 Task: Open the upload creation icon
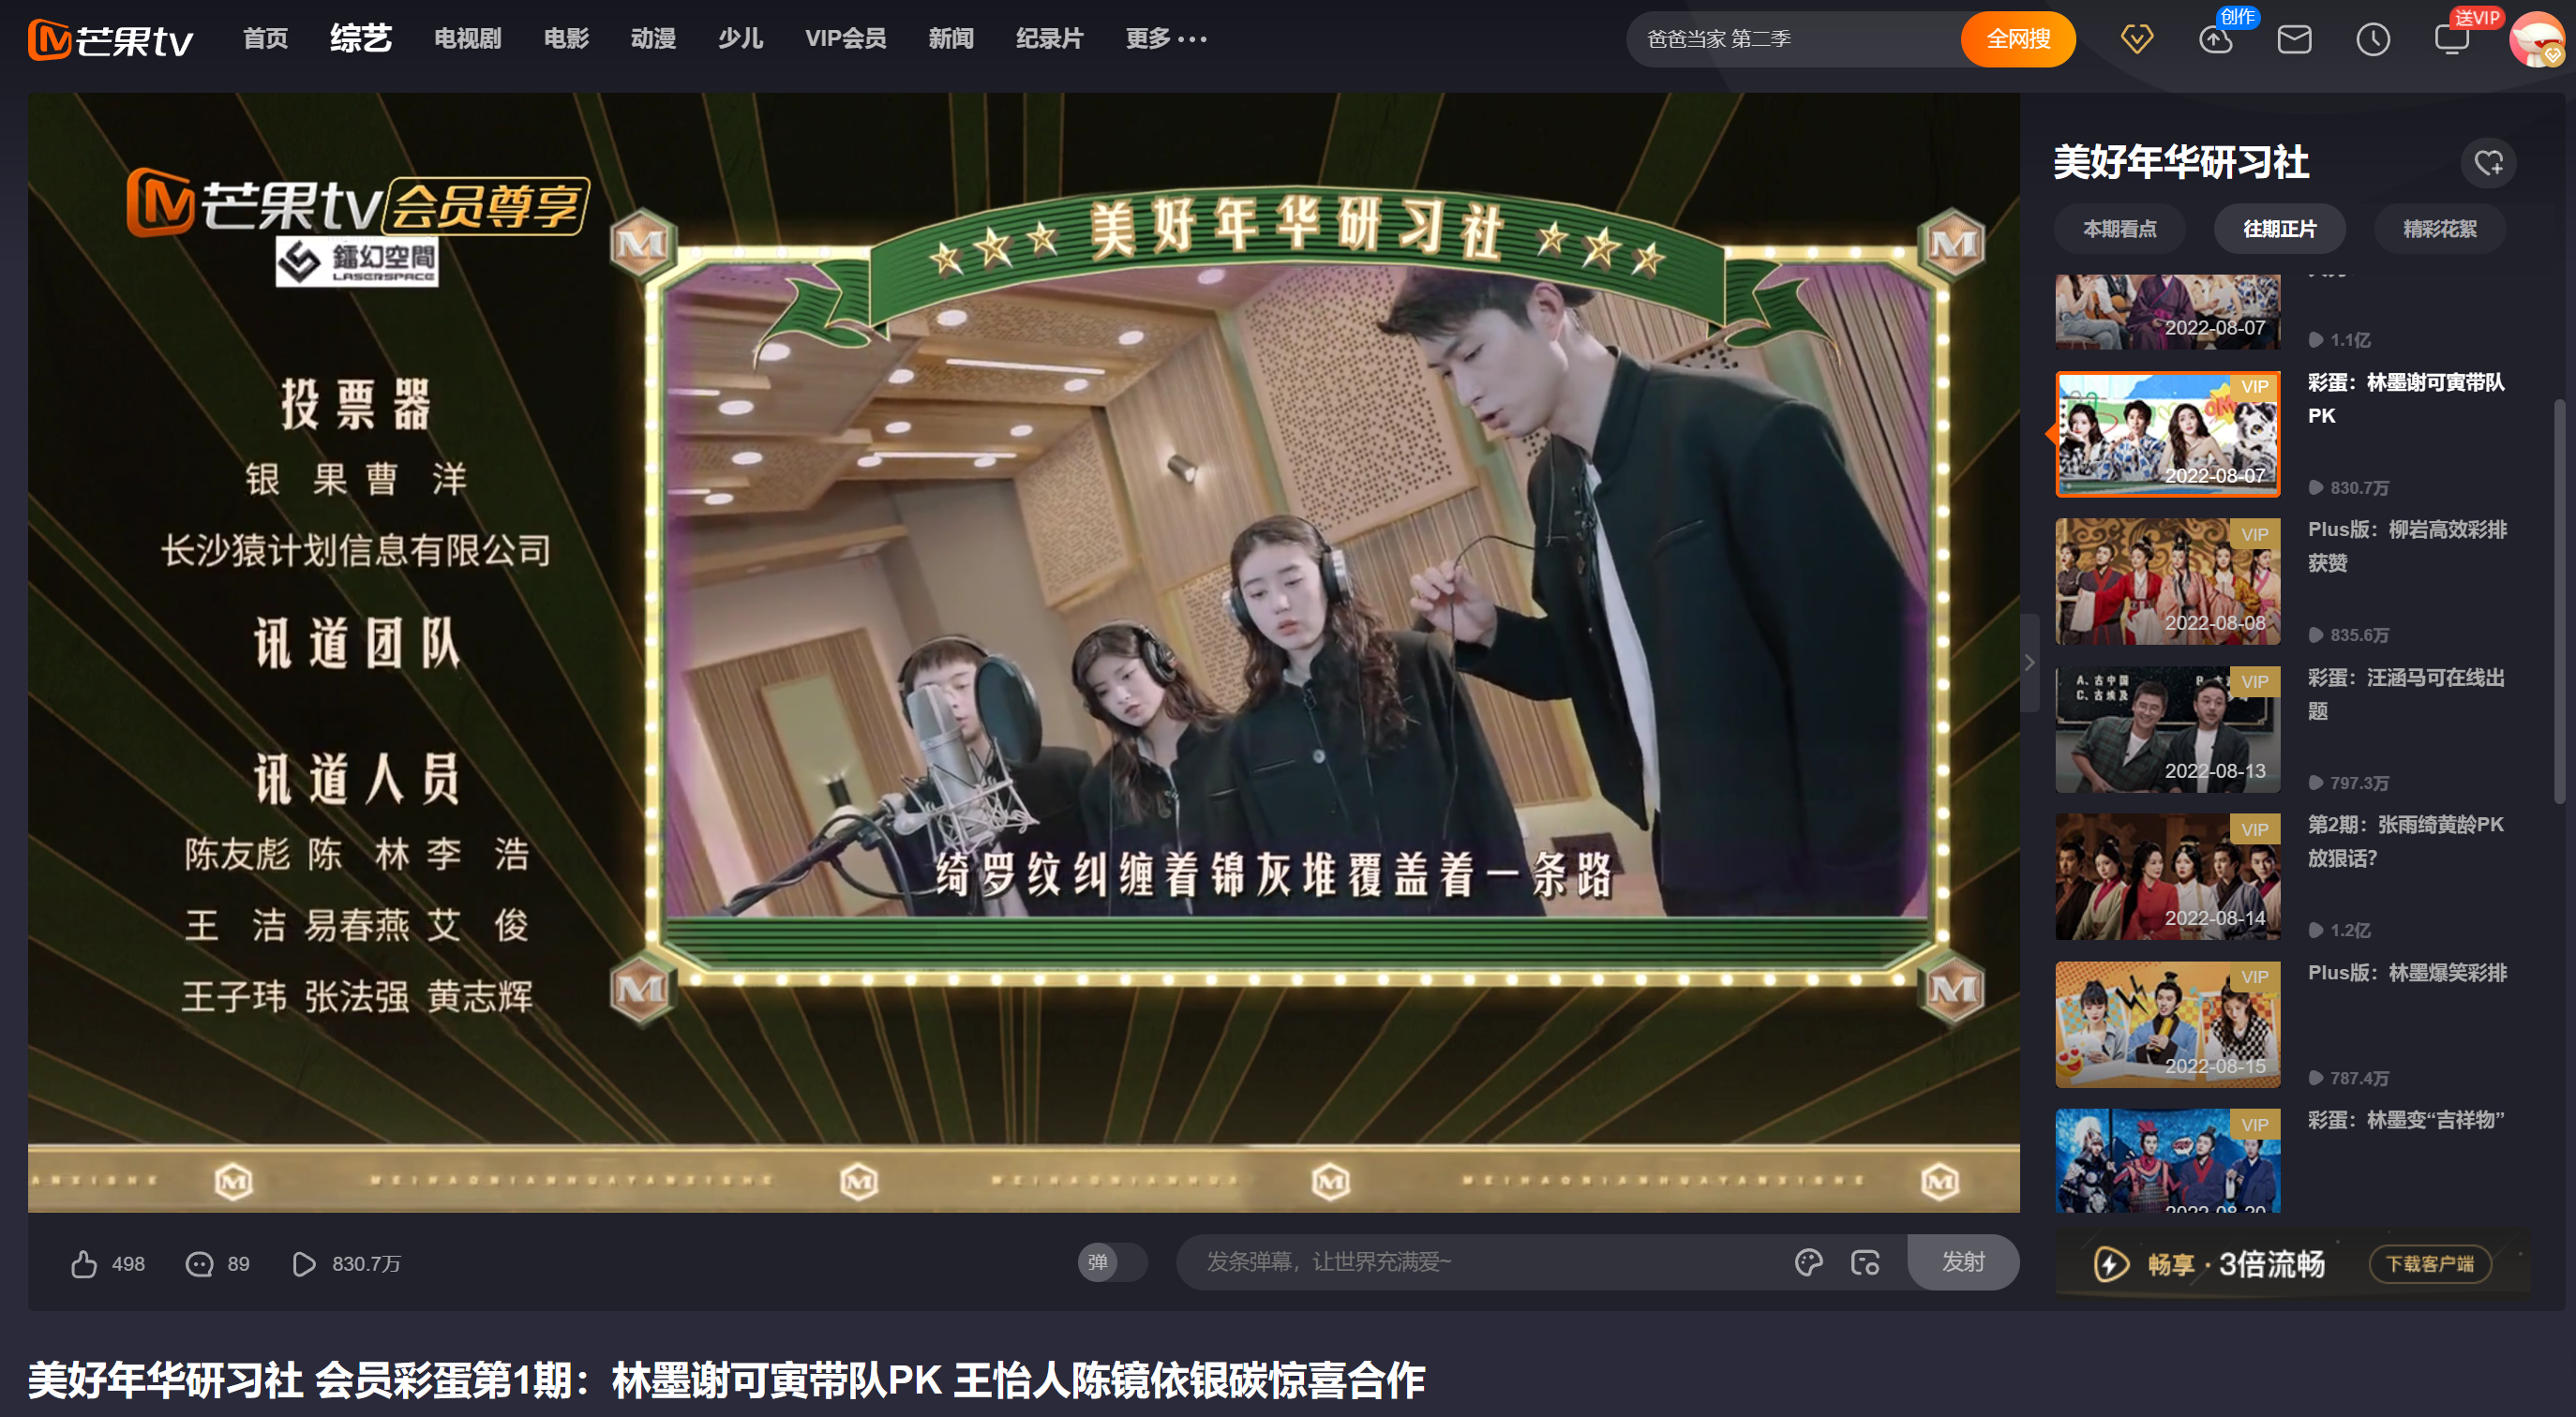(x=2215, y=39)
